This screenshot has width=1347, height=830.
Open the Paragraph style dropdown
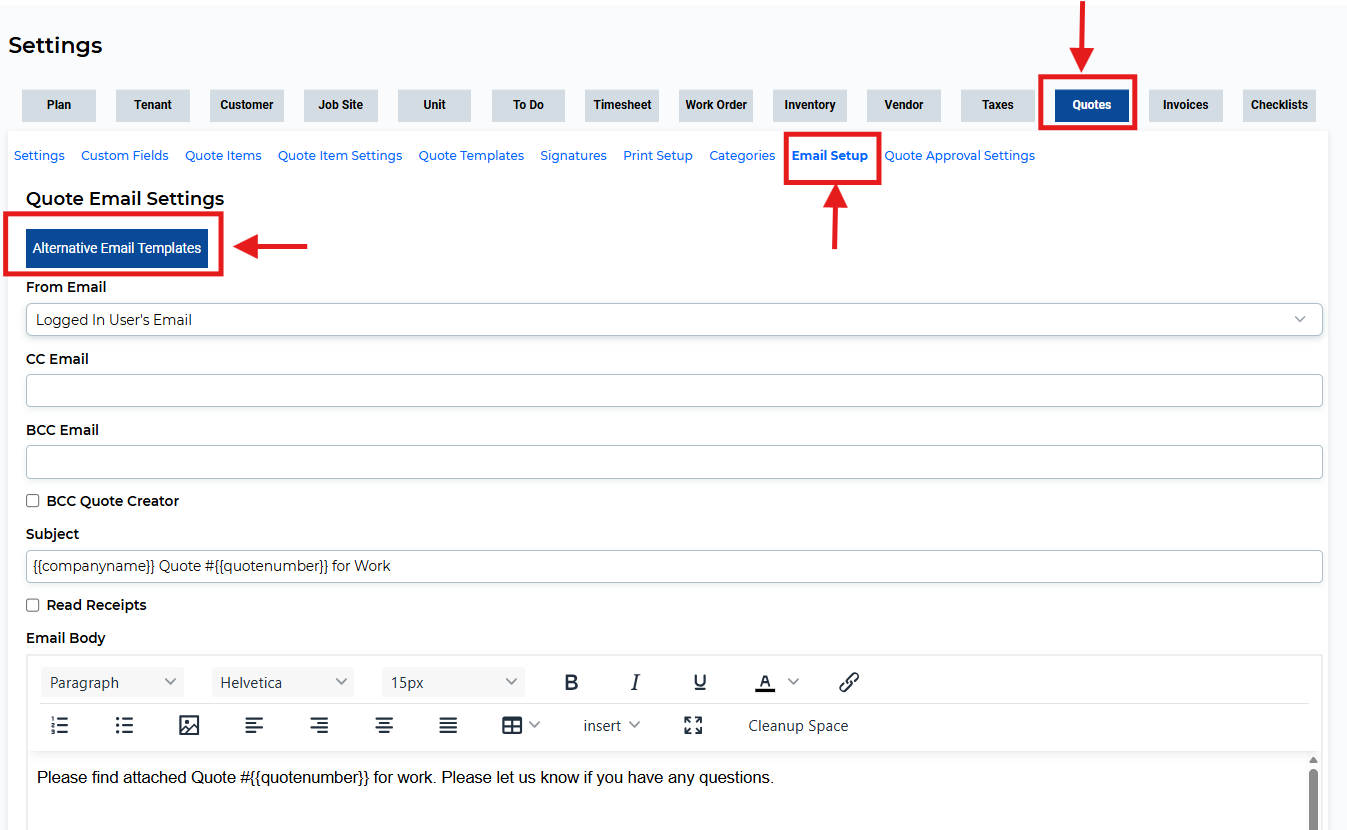[x=112, y=683]
